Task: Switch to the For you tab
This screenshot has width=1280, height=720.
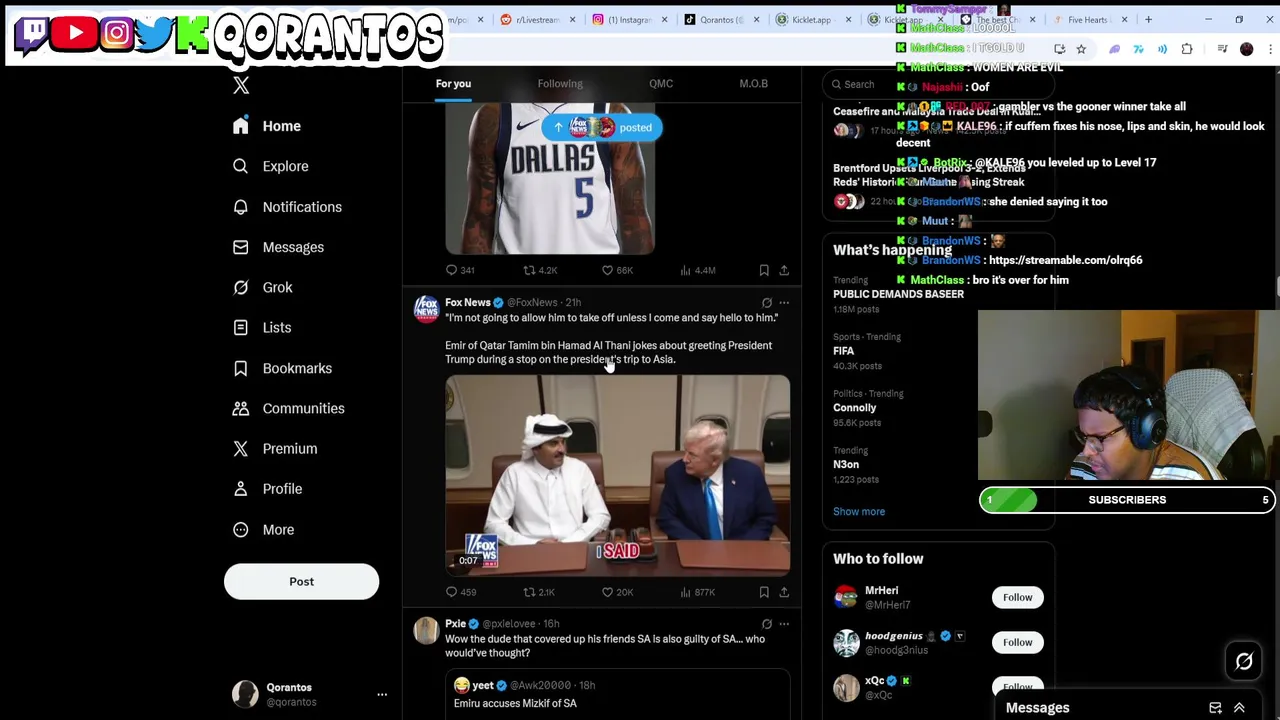Action: (453, 84)
